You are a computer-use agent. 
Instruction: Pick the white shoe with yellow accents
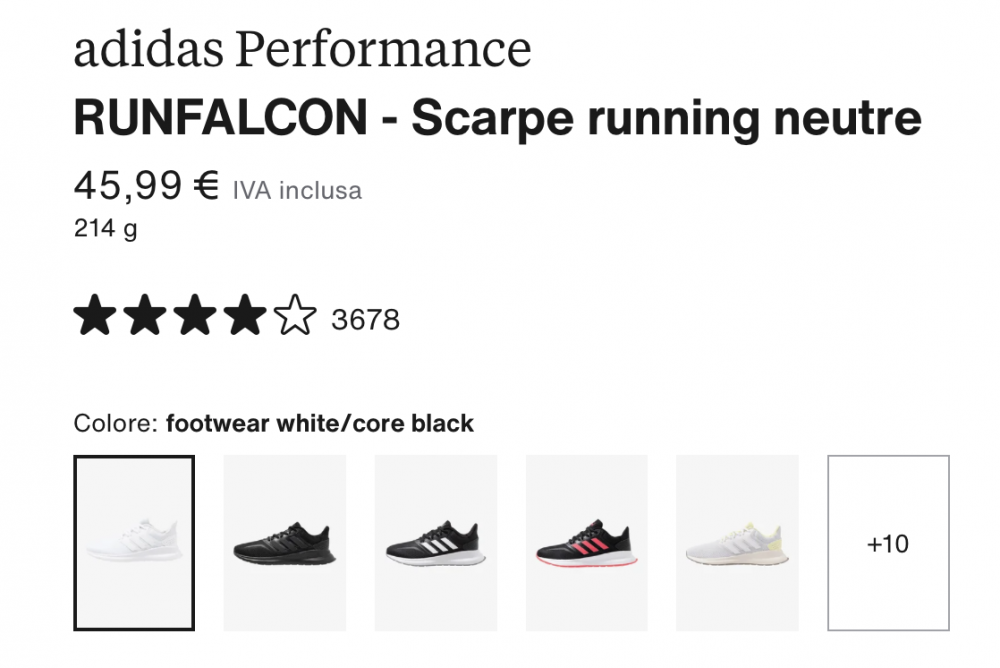tap(737, 543)
